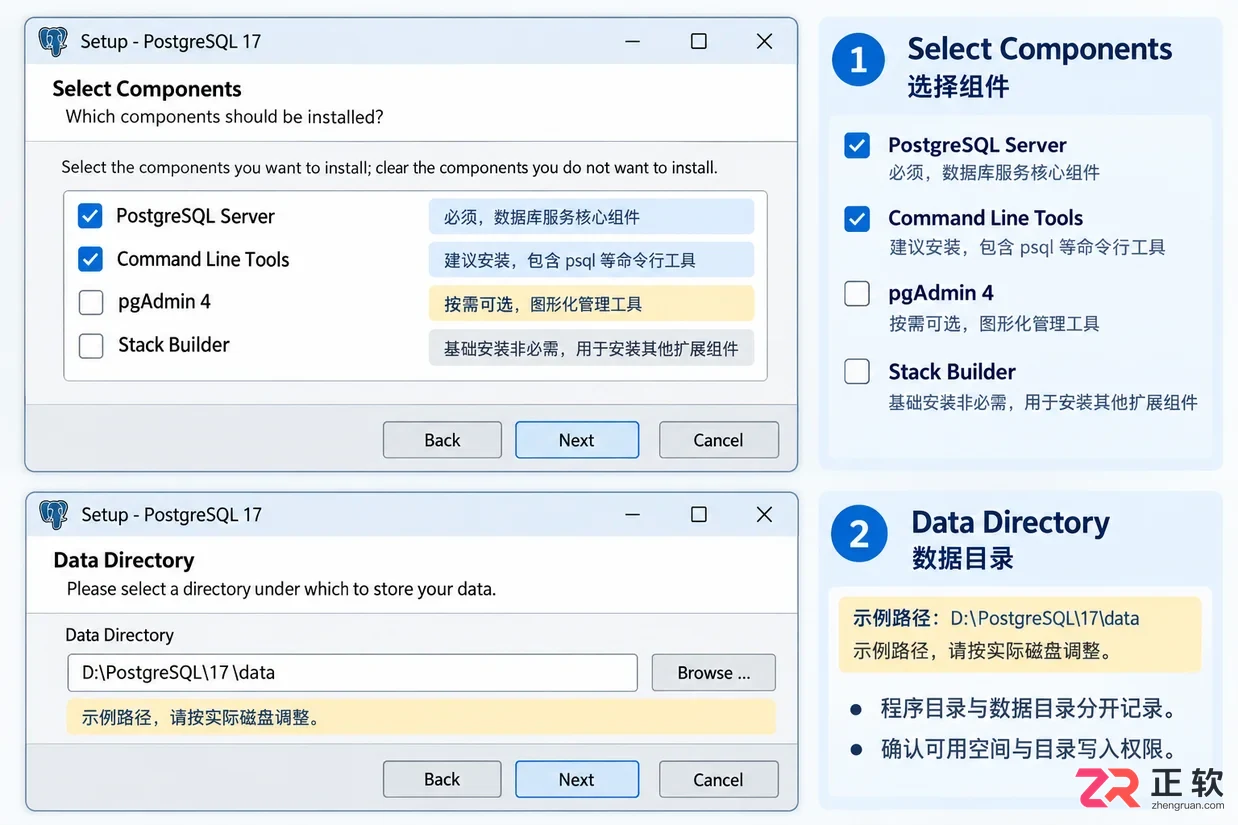The width and height of the screenshot is (1238, 825).
Task: Click PostgreSQL elephant icon in Select Components window
Action: pos(53,41)
